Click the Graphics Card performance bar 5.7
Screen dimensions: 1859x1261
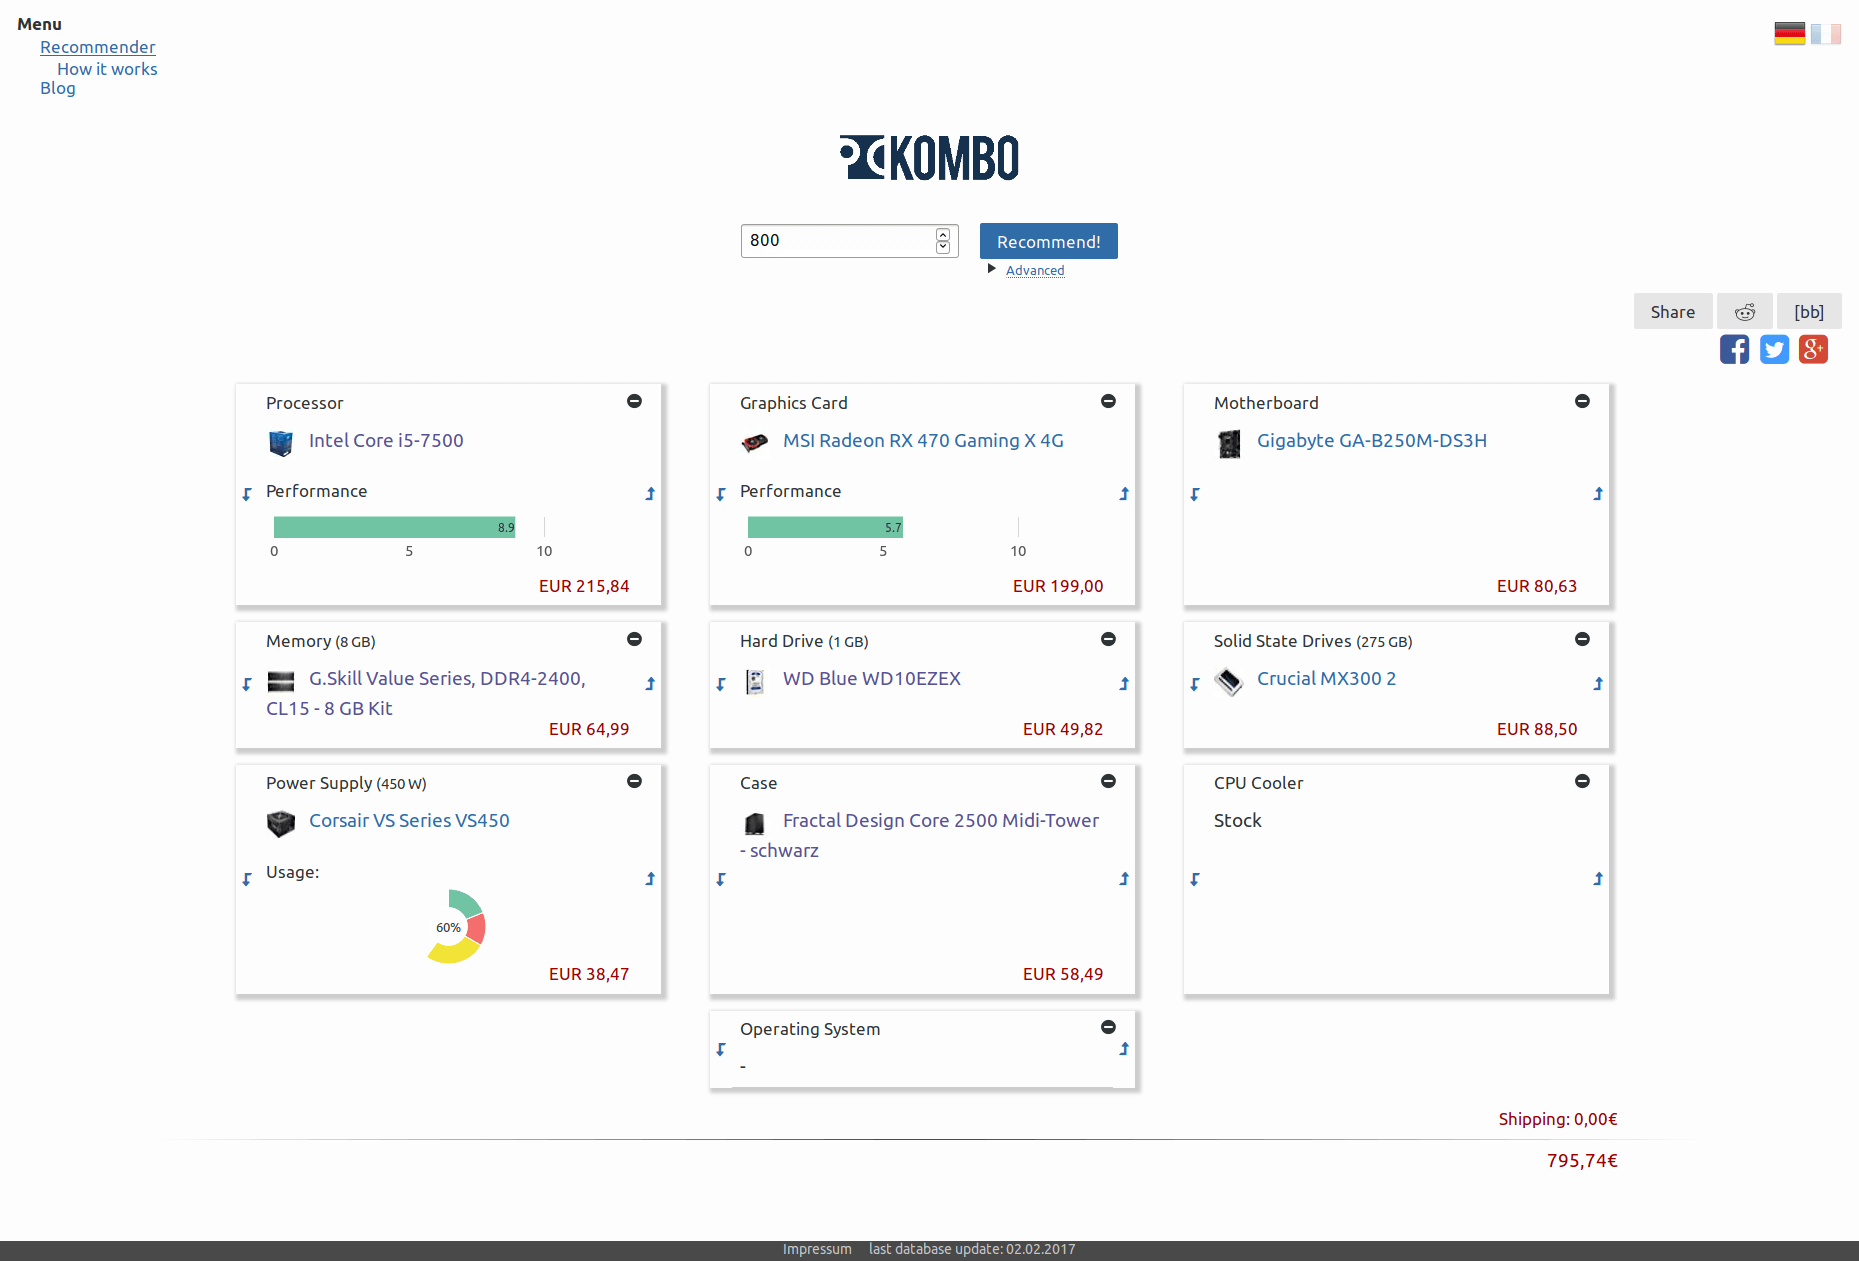click(825, 527)
